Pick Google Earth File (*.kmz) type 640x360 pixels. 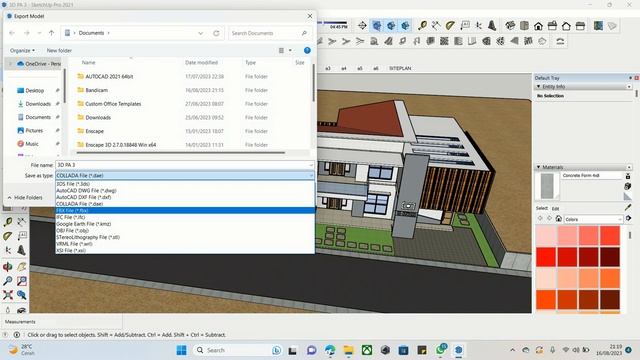pos(185,224)
